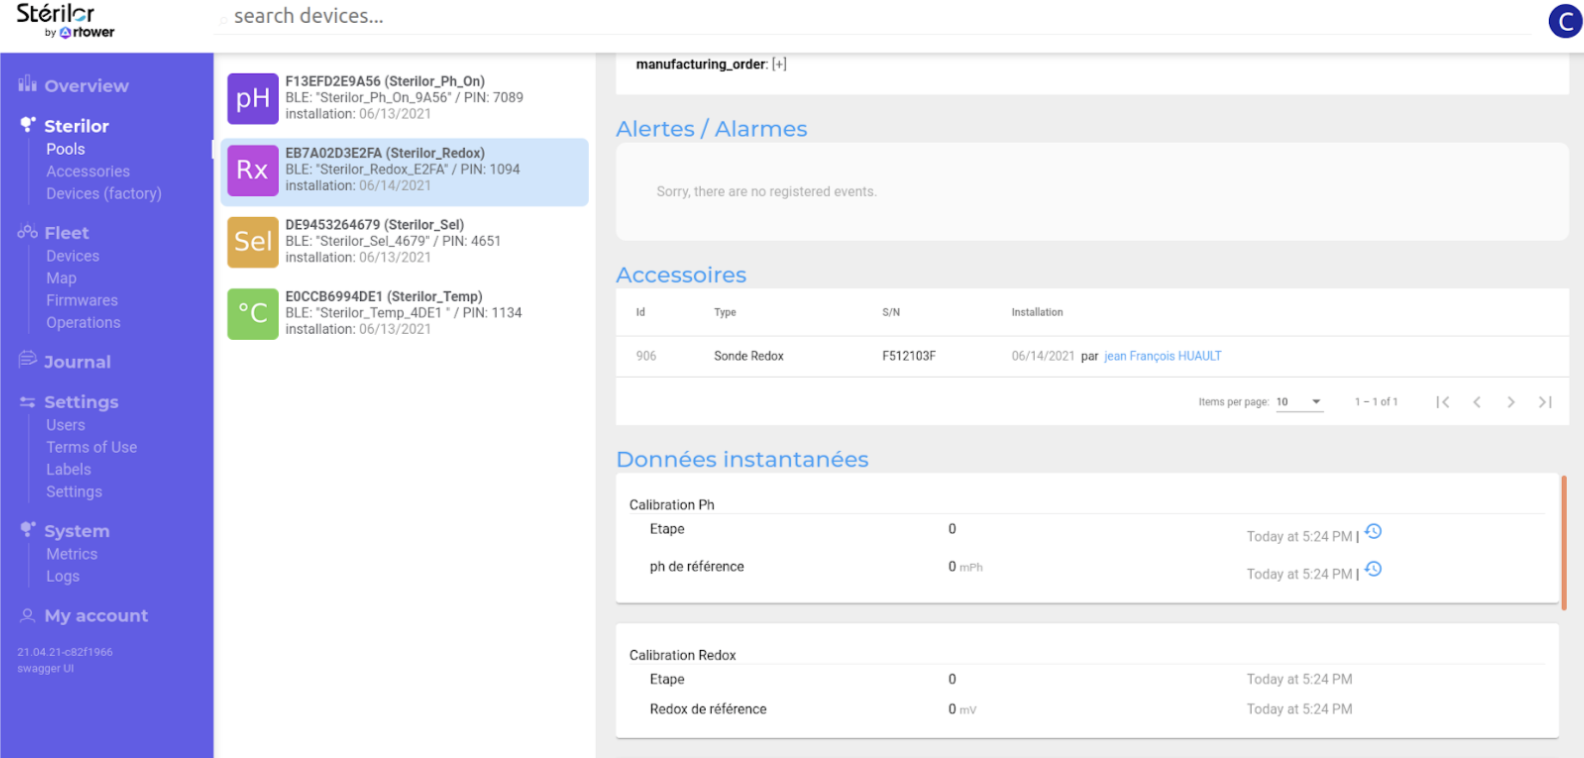Open history icon for ph de référence
The image size is (1584, 758).
tap(1373, 569)
